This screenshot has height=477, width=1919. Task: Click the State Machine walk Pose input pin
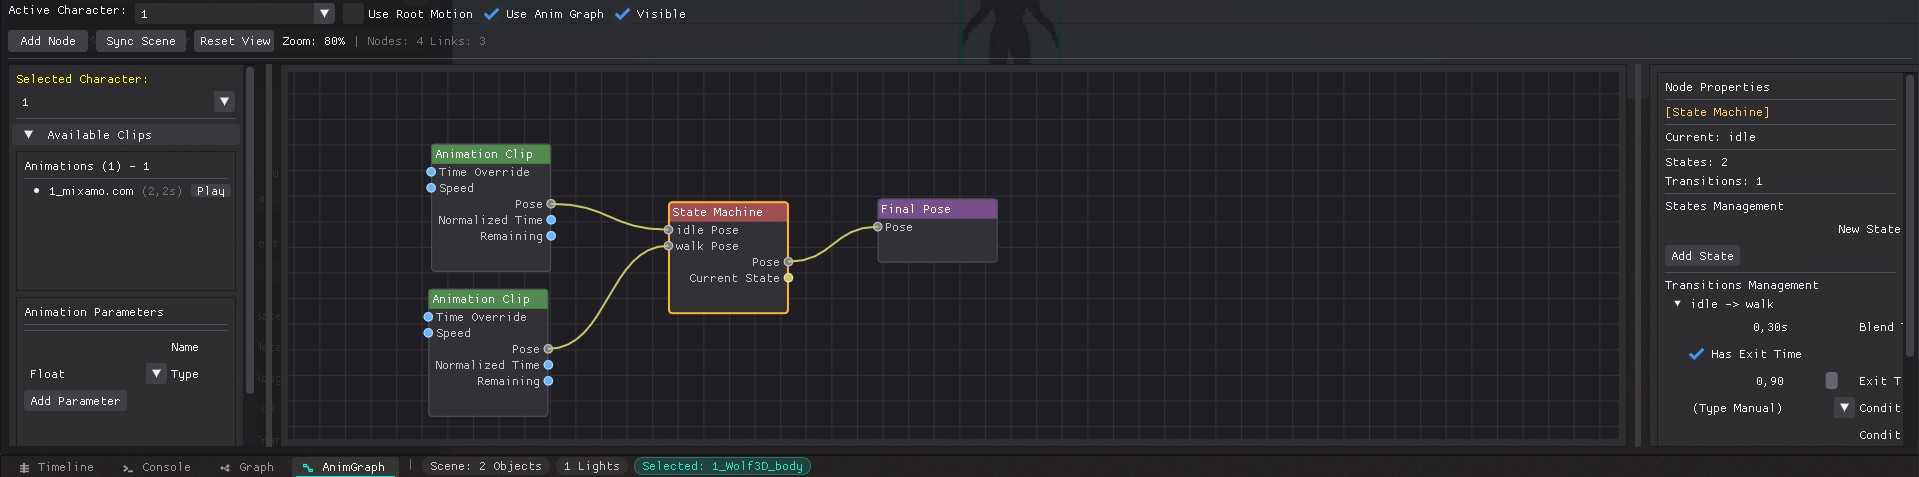point(669,246)
